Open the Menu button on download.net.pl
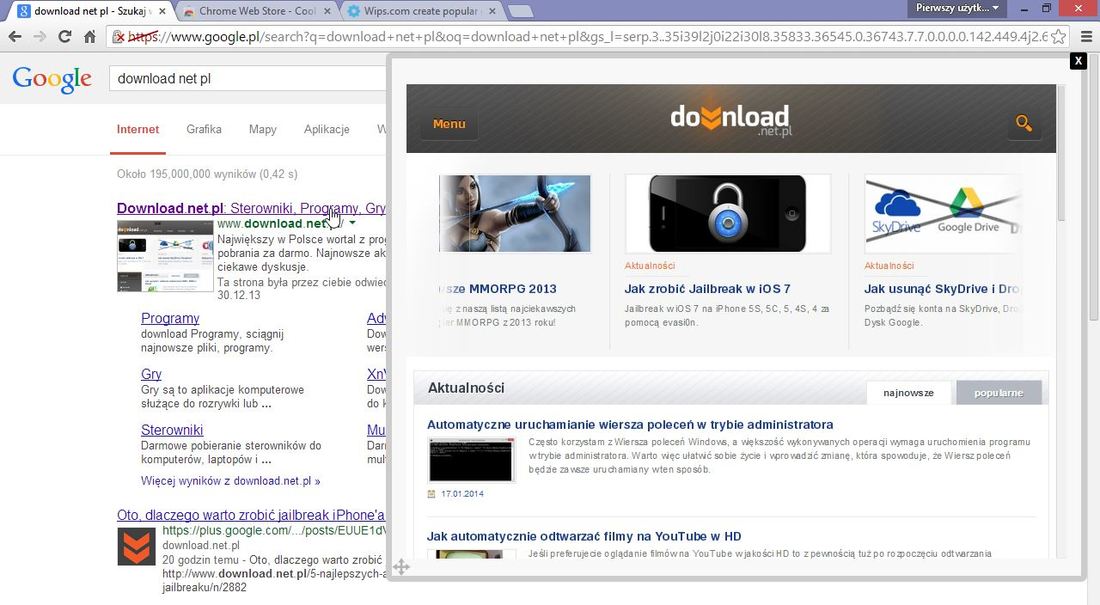1100x605 pixels. coord(449,124)
